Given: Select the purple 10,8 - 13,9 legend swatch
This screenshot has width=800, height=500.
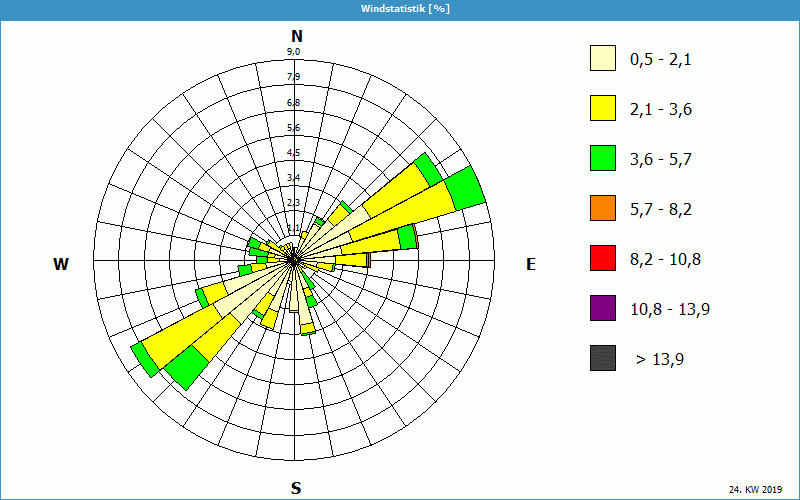Looking at the screenshot, I should [602, 309].
